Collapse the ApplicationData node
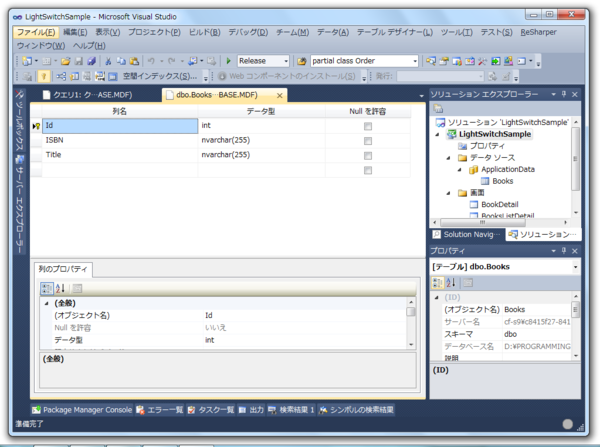The width and height of the screenshot is (600, 447). (x=460, y=170)
